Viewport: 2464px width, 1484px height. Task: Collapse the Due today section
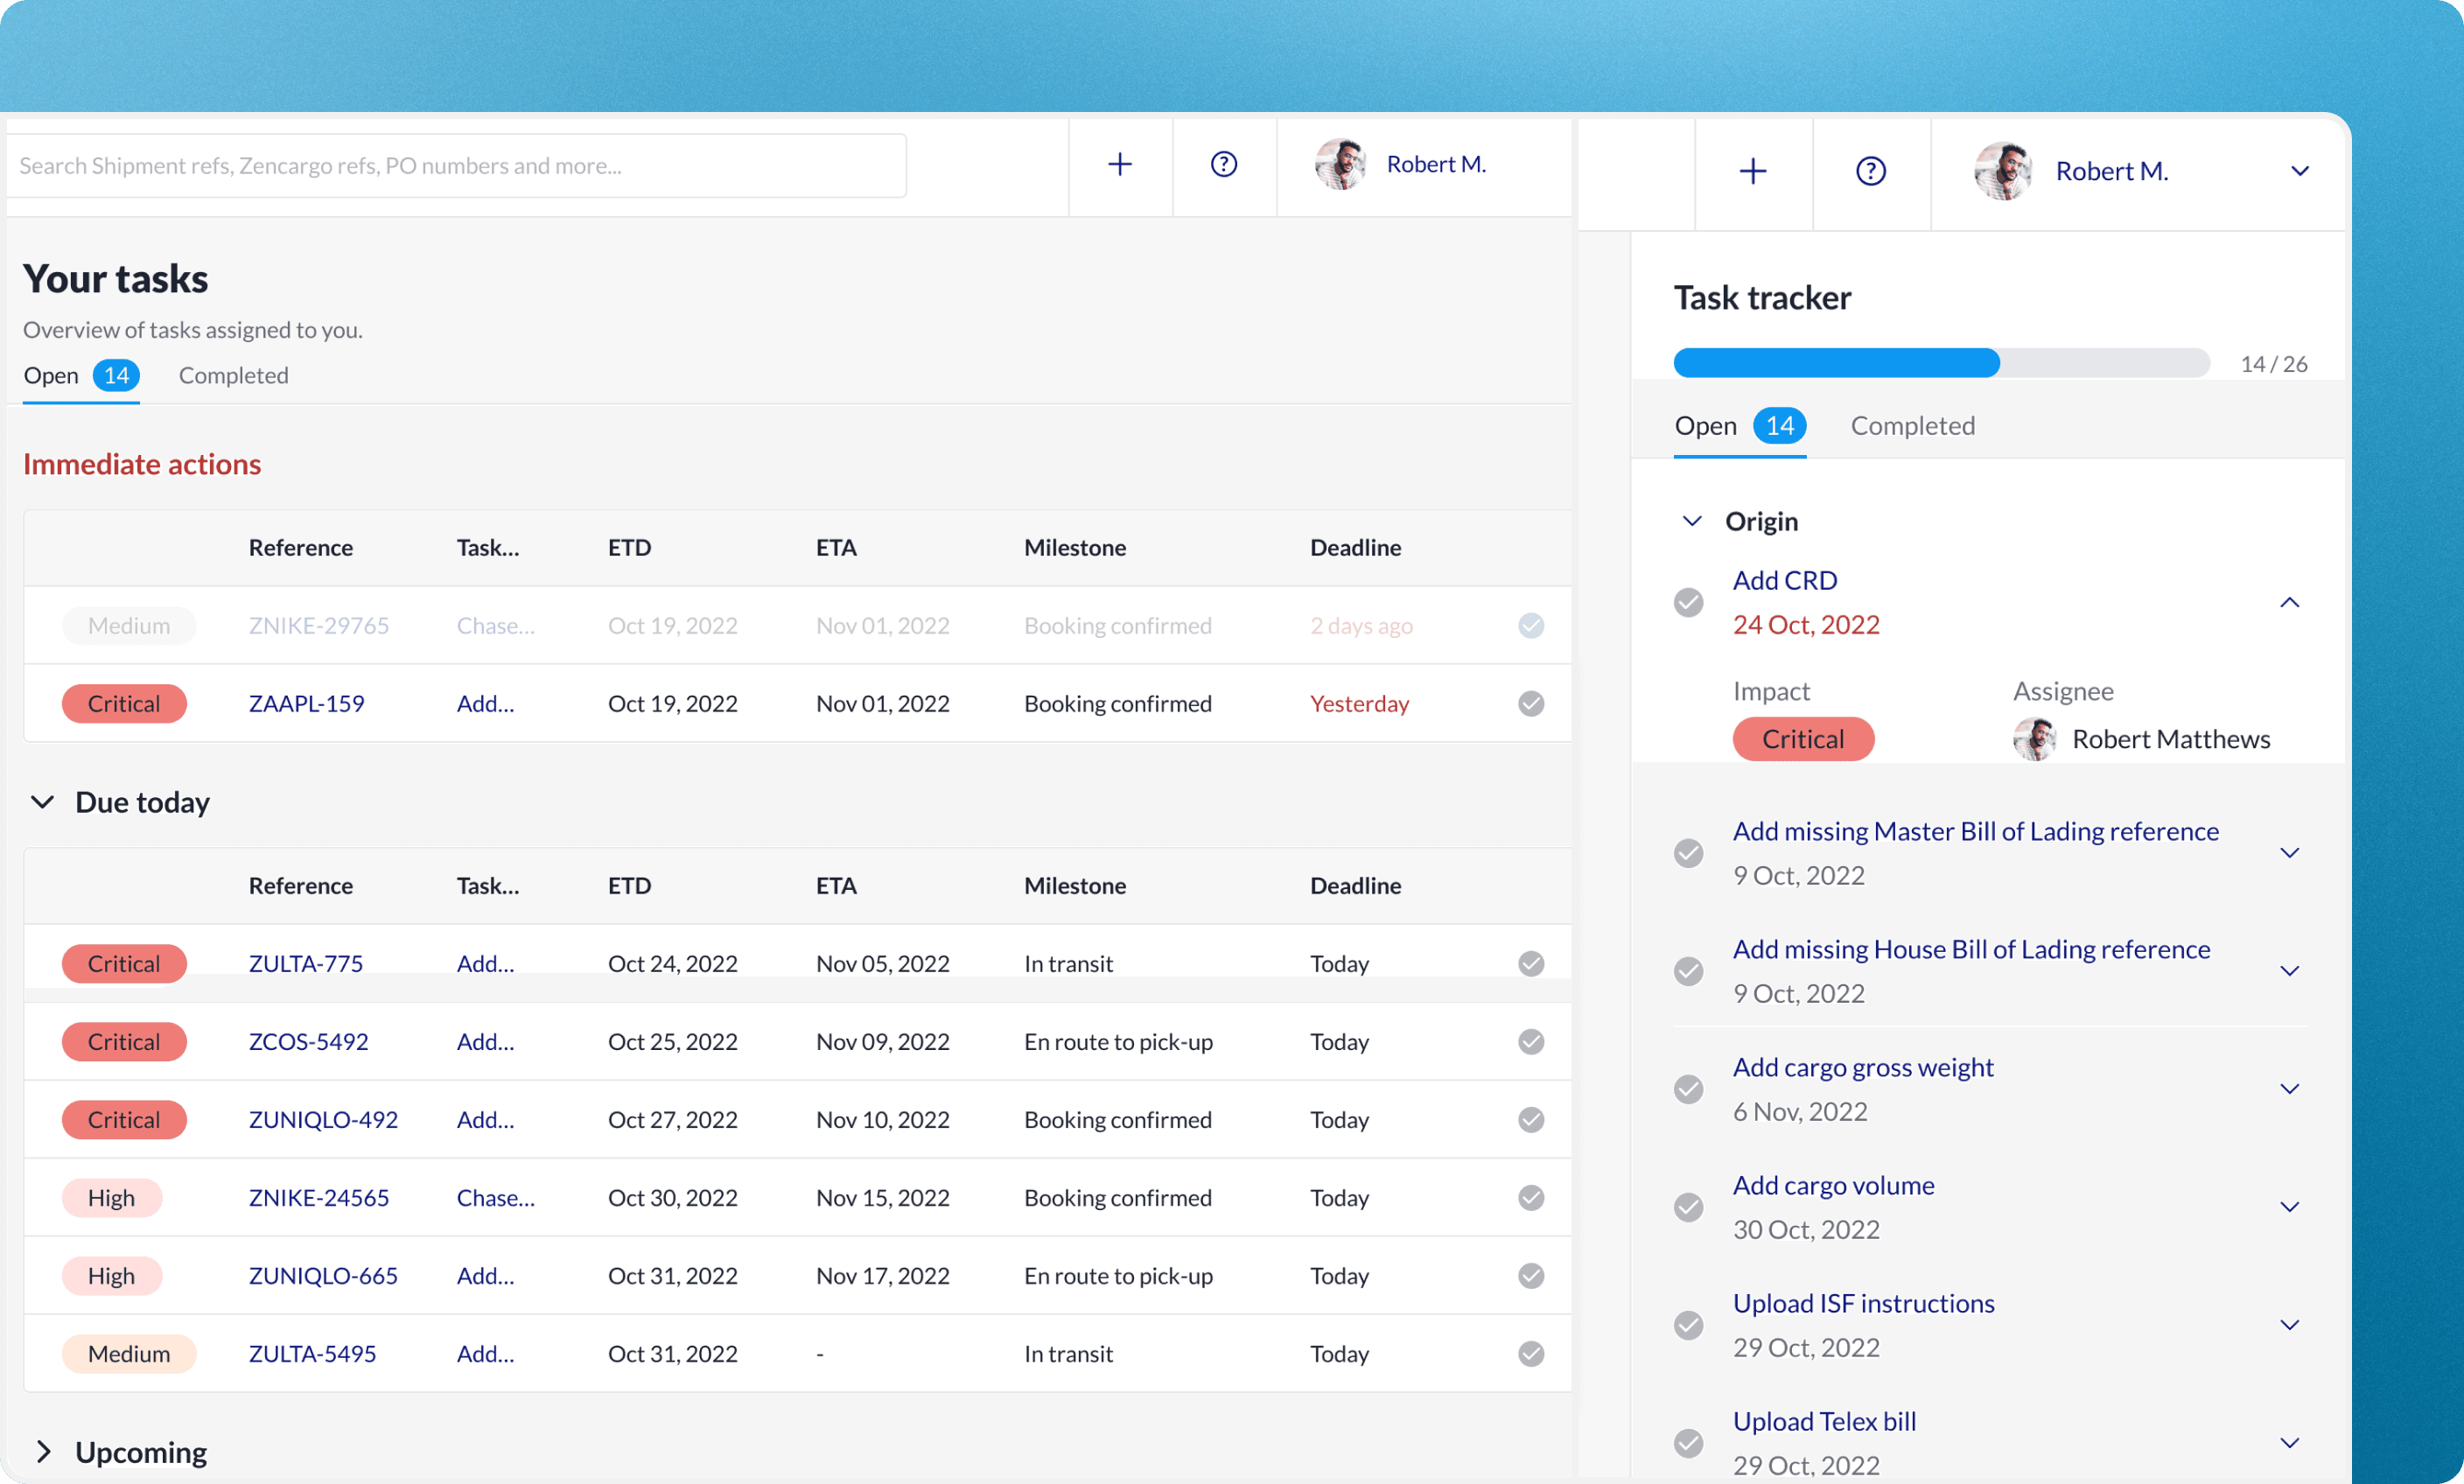[x=42, y=802]
